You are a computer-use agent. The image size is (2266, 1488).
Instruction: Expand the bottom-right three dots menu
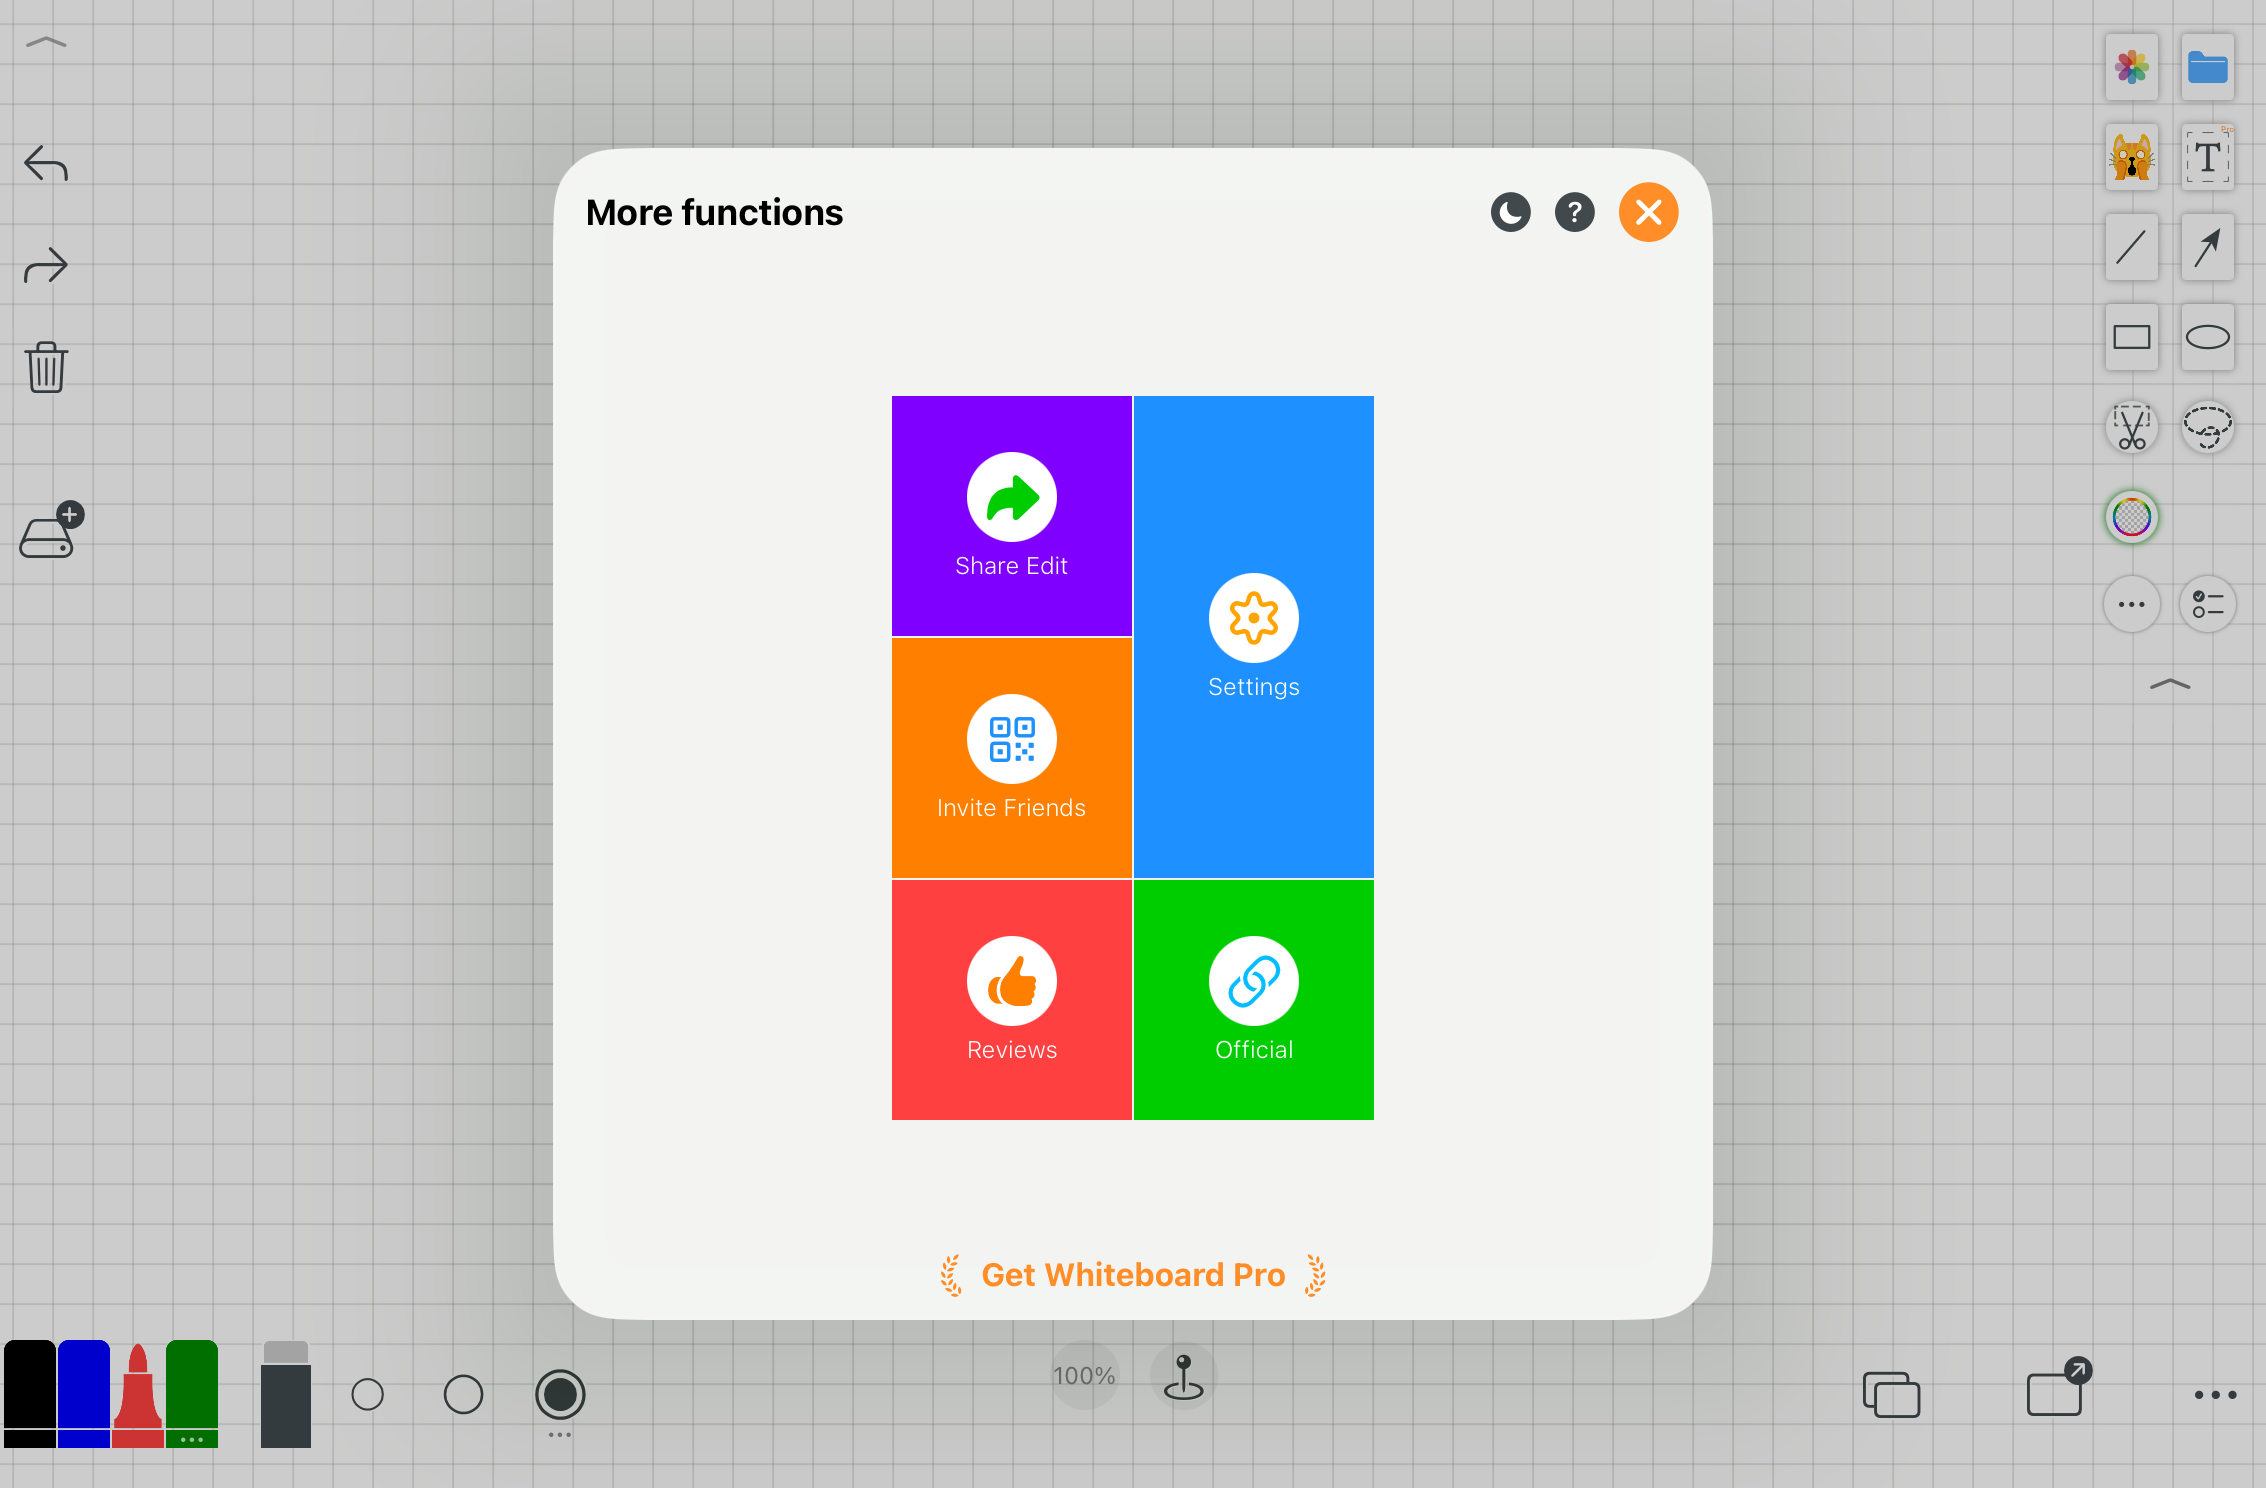click(2215, 1394)
